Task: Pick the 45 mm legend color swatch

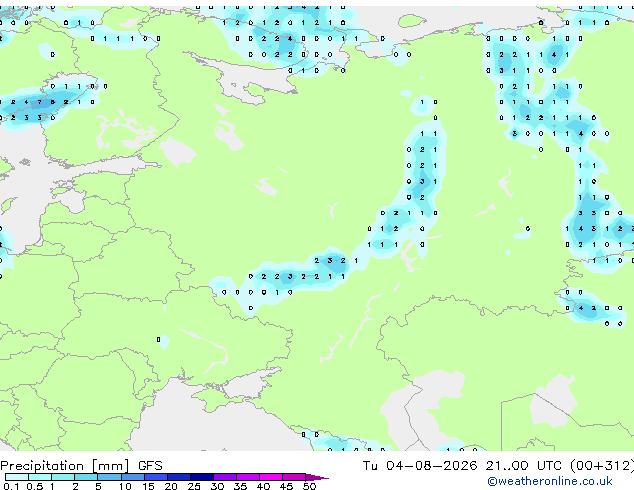Action: [294, 477]
